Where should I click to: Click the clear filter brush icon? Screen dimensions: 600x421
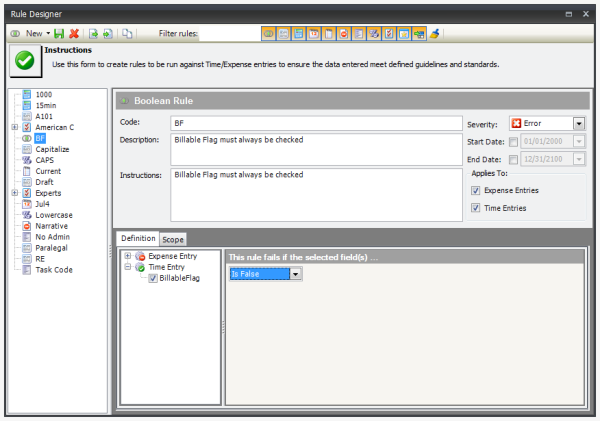[435, 33]
